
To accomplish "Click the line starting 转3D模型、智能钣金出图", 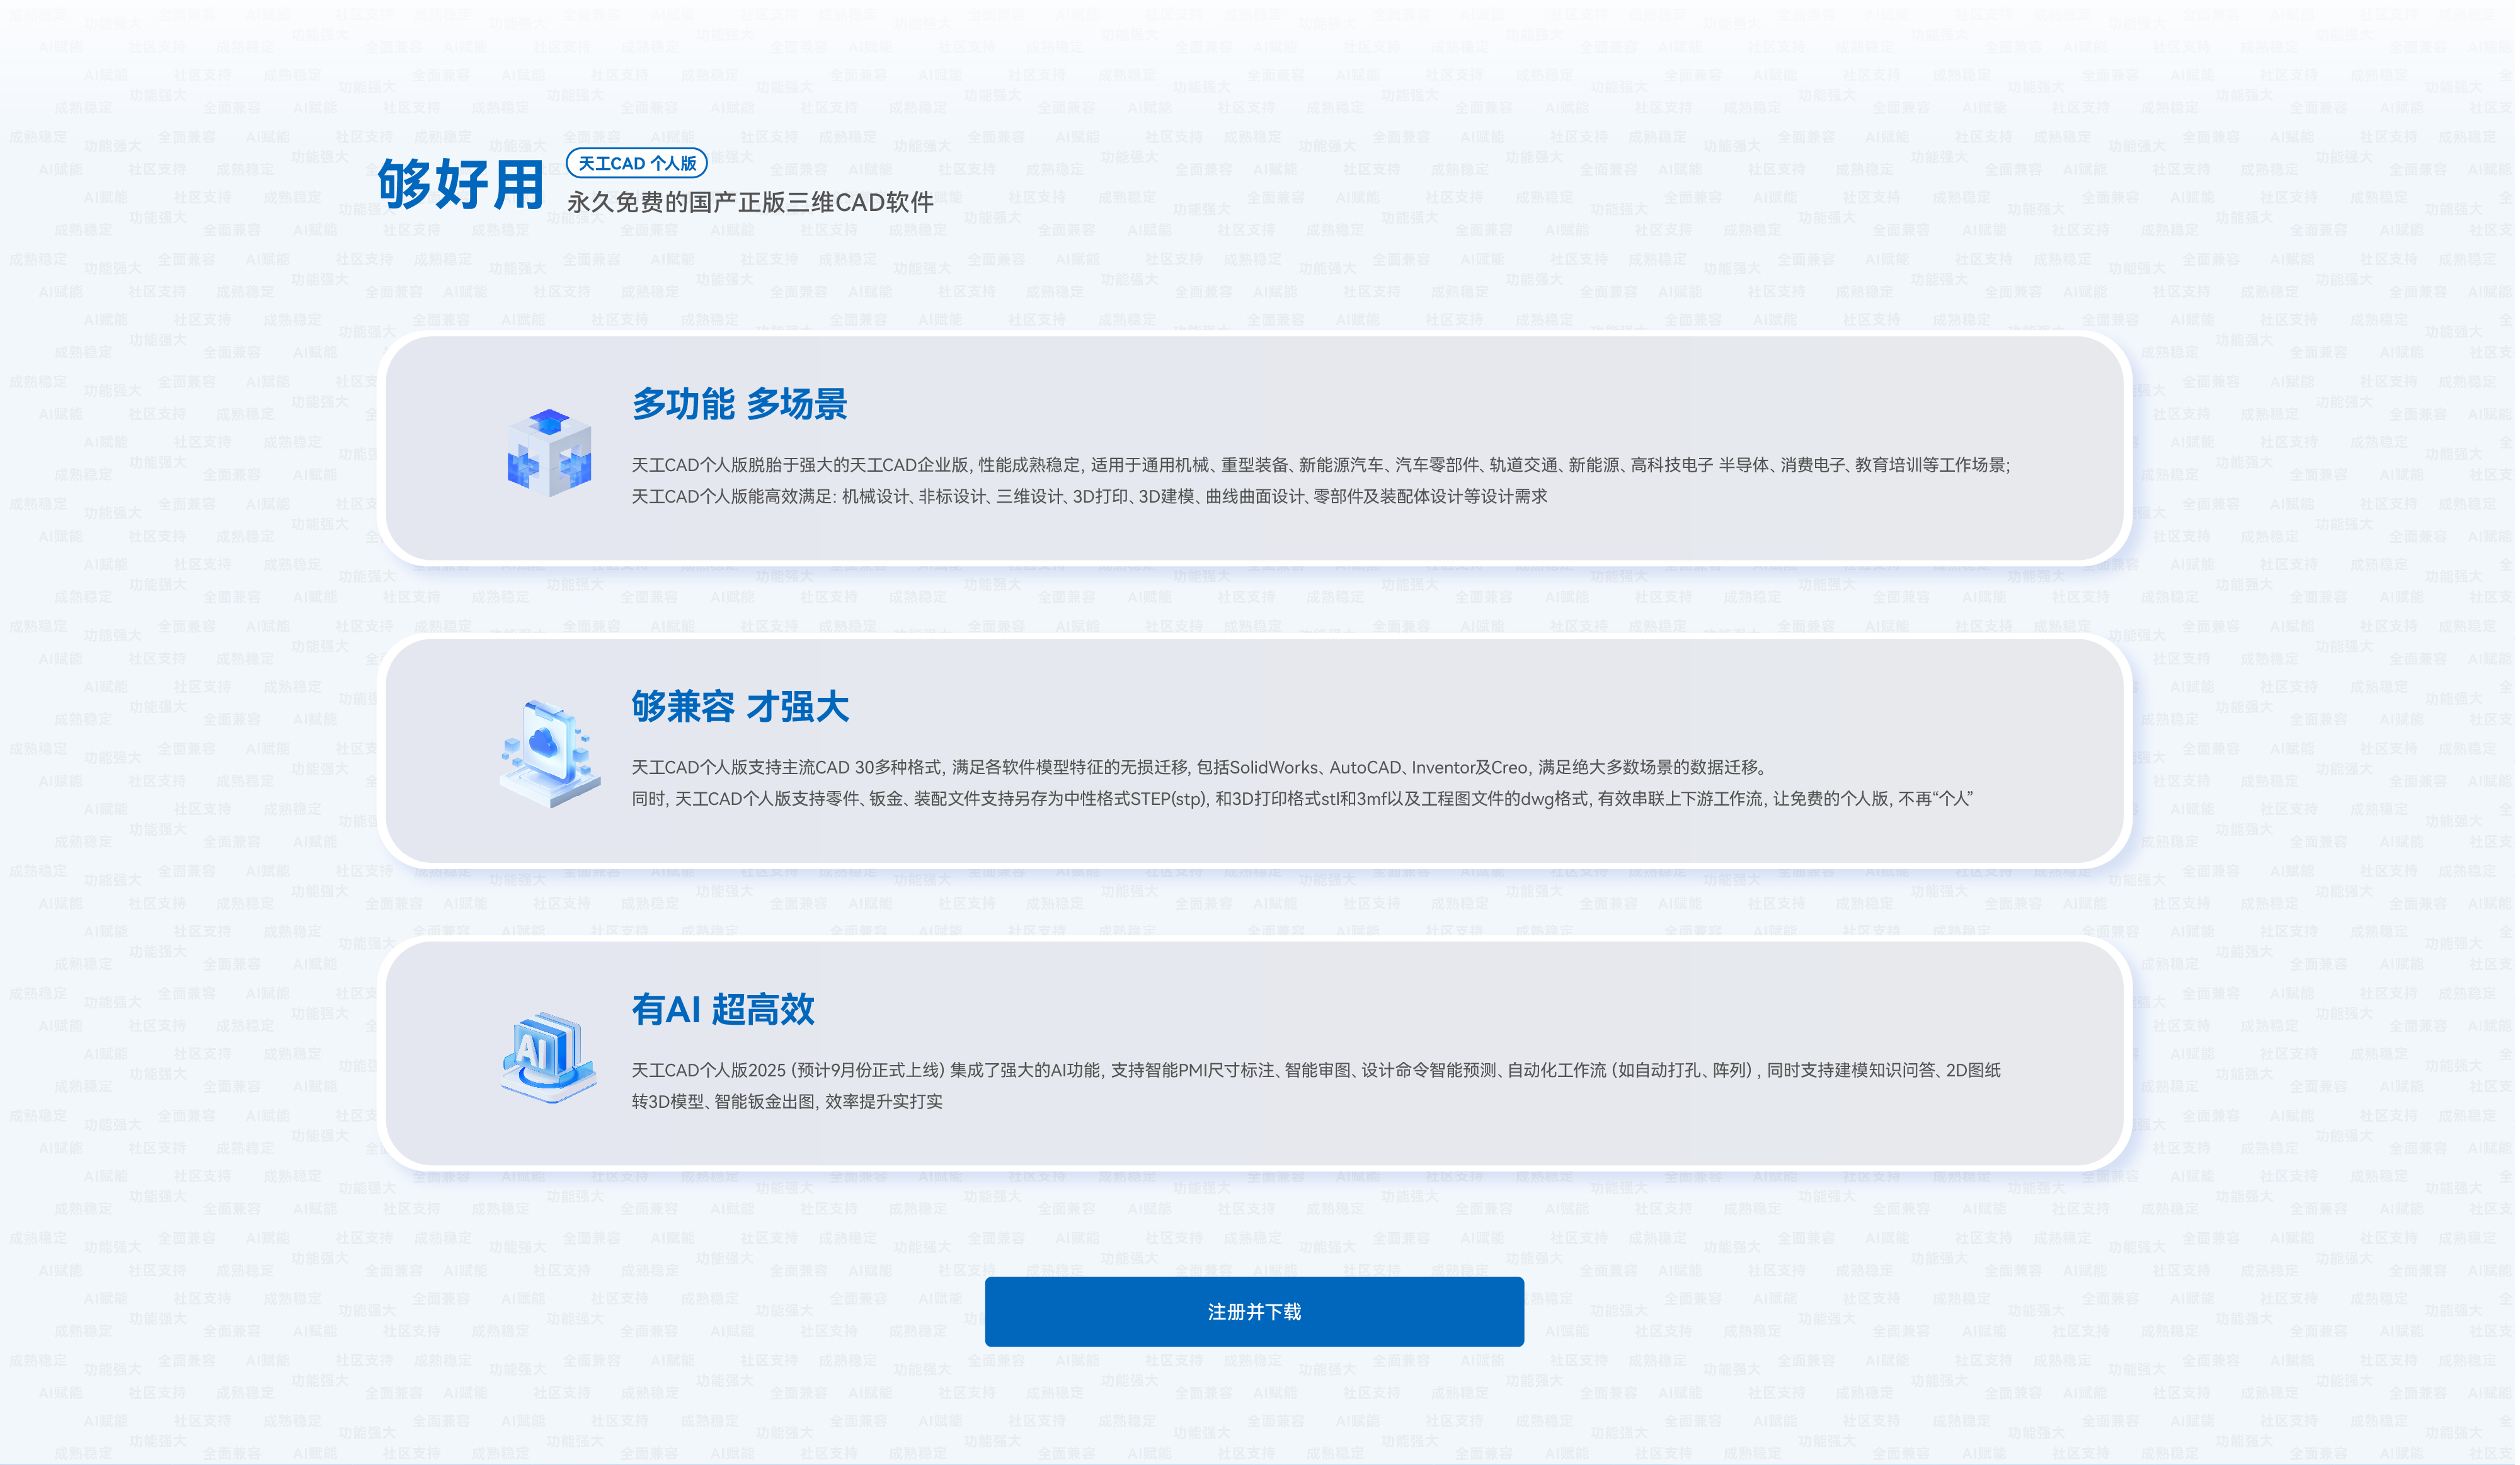I will coord(786,1102).
